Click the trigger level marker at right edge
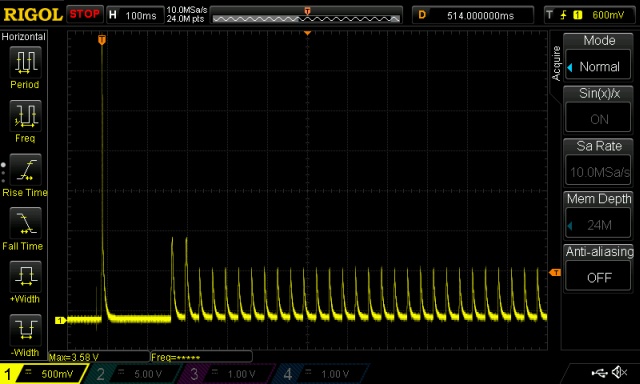The image size is (640, 384). point(555,272)
